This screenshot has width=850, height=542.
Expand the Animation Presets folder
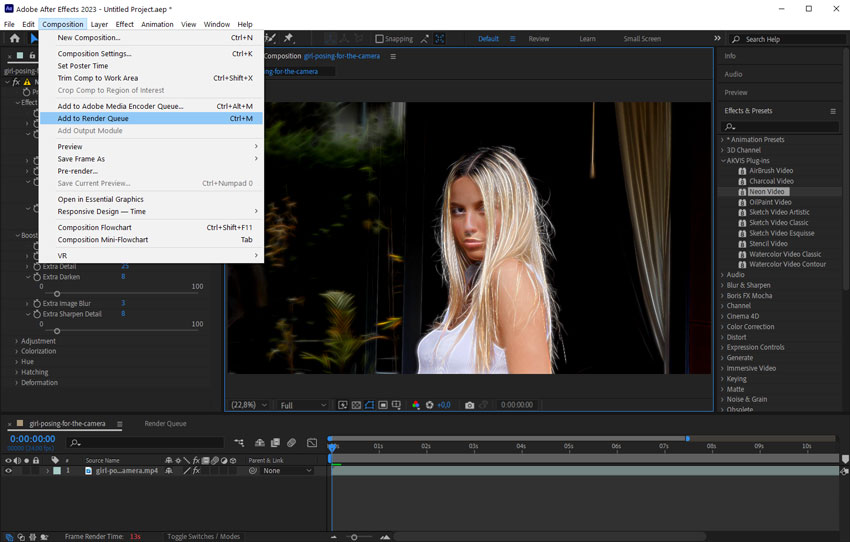723,140
